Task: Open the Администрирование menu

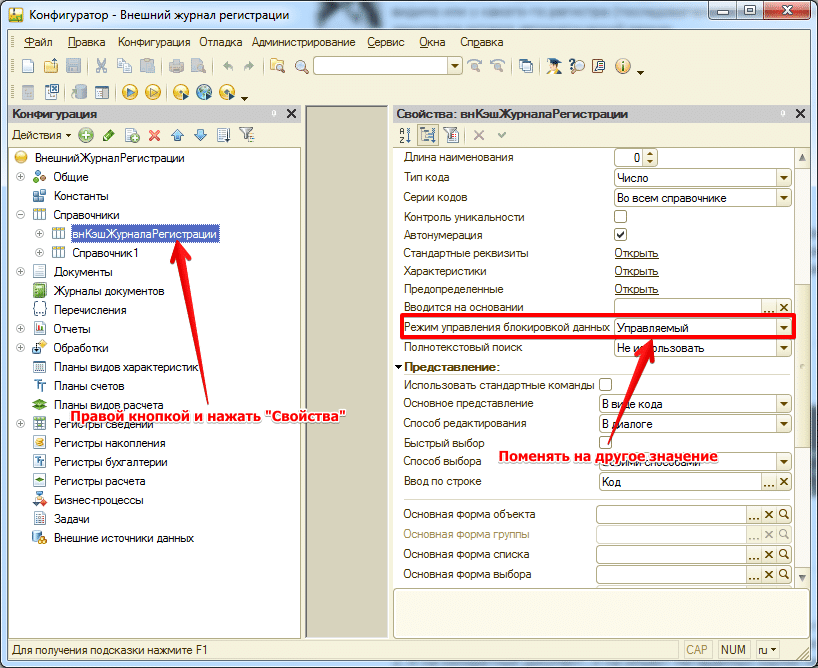Action: point(303,42)
